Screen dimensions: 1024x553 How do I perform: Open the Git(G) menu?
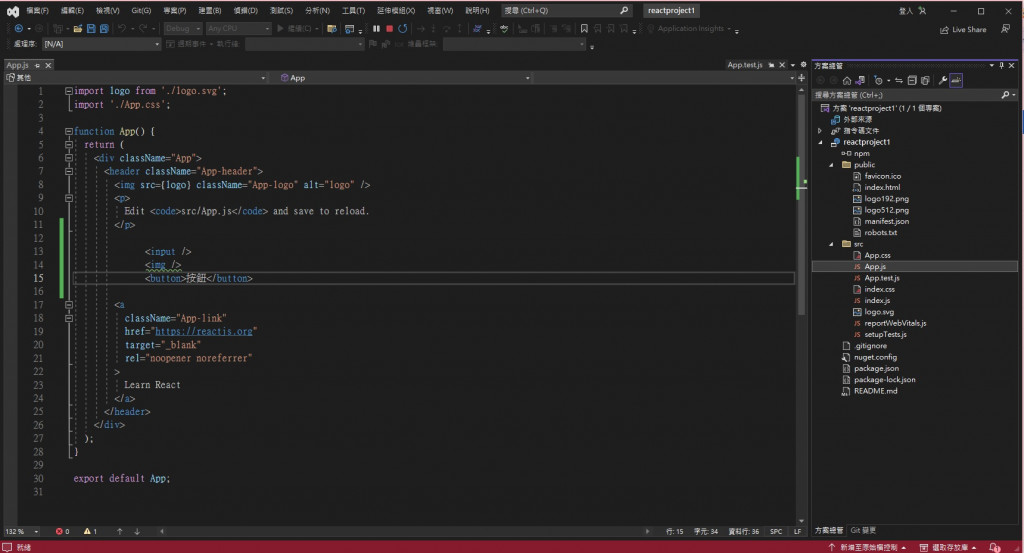point(141,10)
